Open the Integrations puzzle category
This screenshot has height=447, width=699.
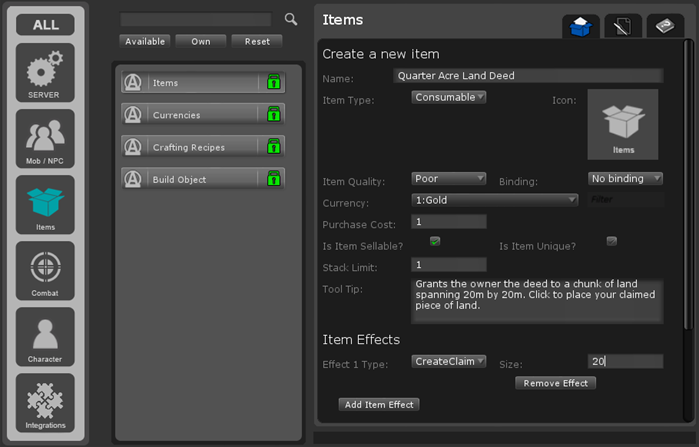[44, 402]
